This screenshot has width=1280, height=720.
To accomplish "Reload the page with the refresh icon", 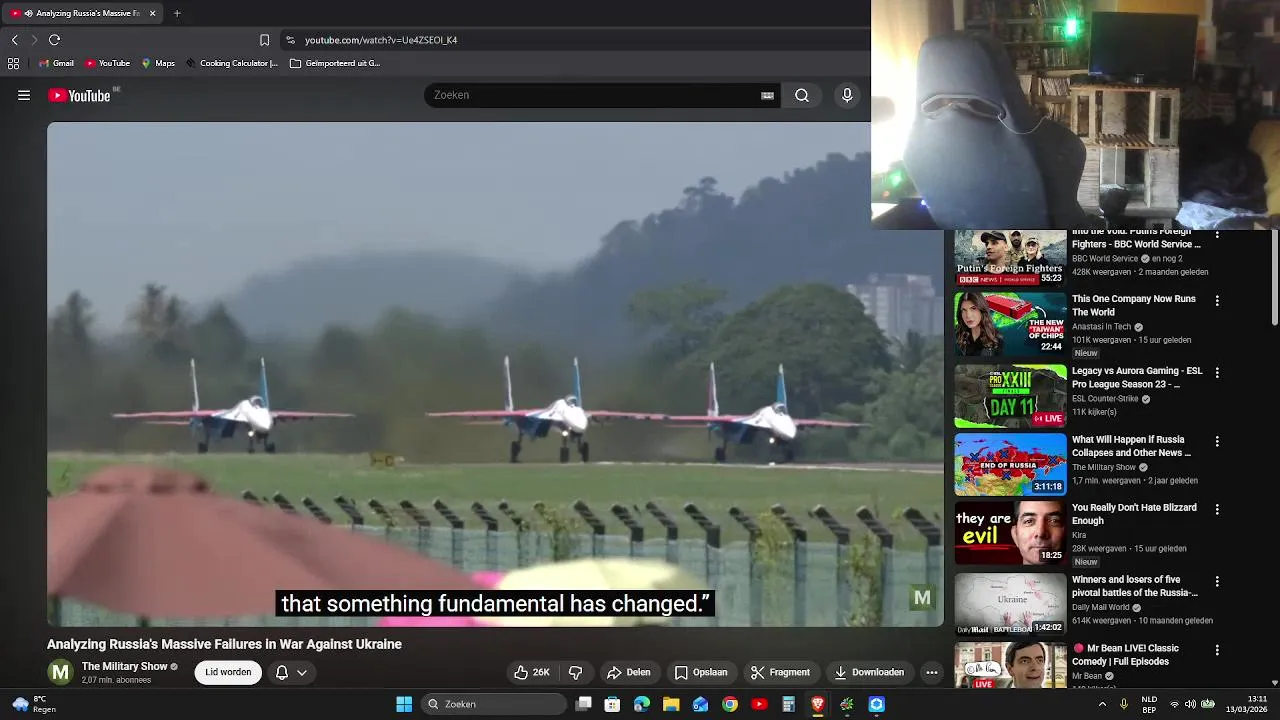I will click(x=54, y=40).
